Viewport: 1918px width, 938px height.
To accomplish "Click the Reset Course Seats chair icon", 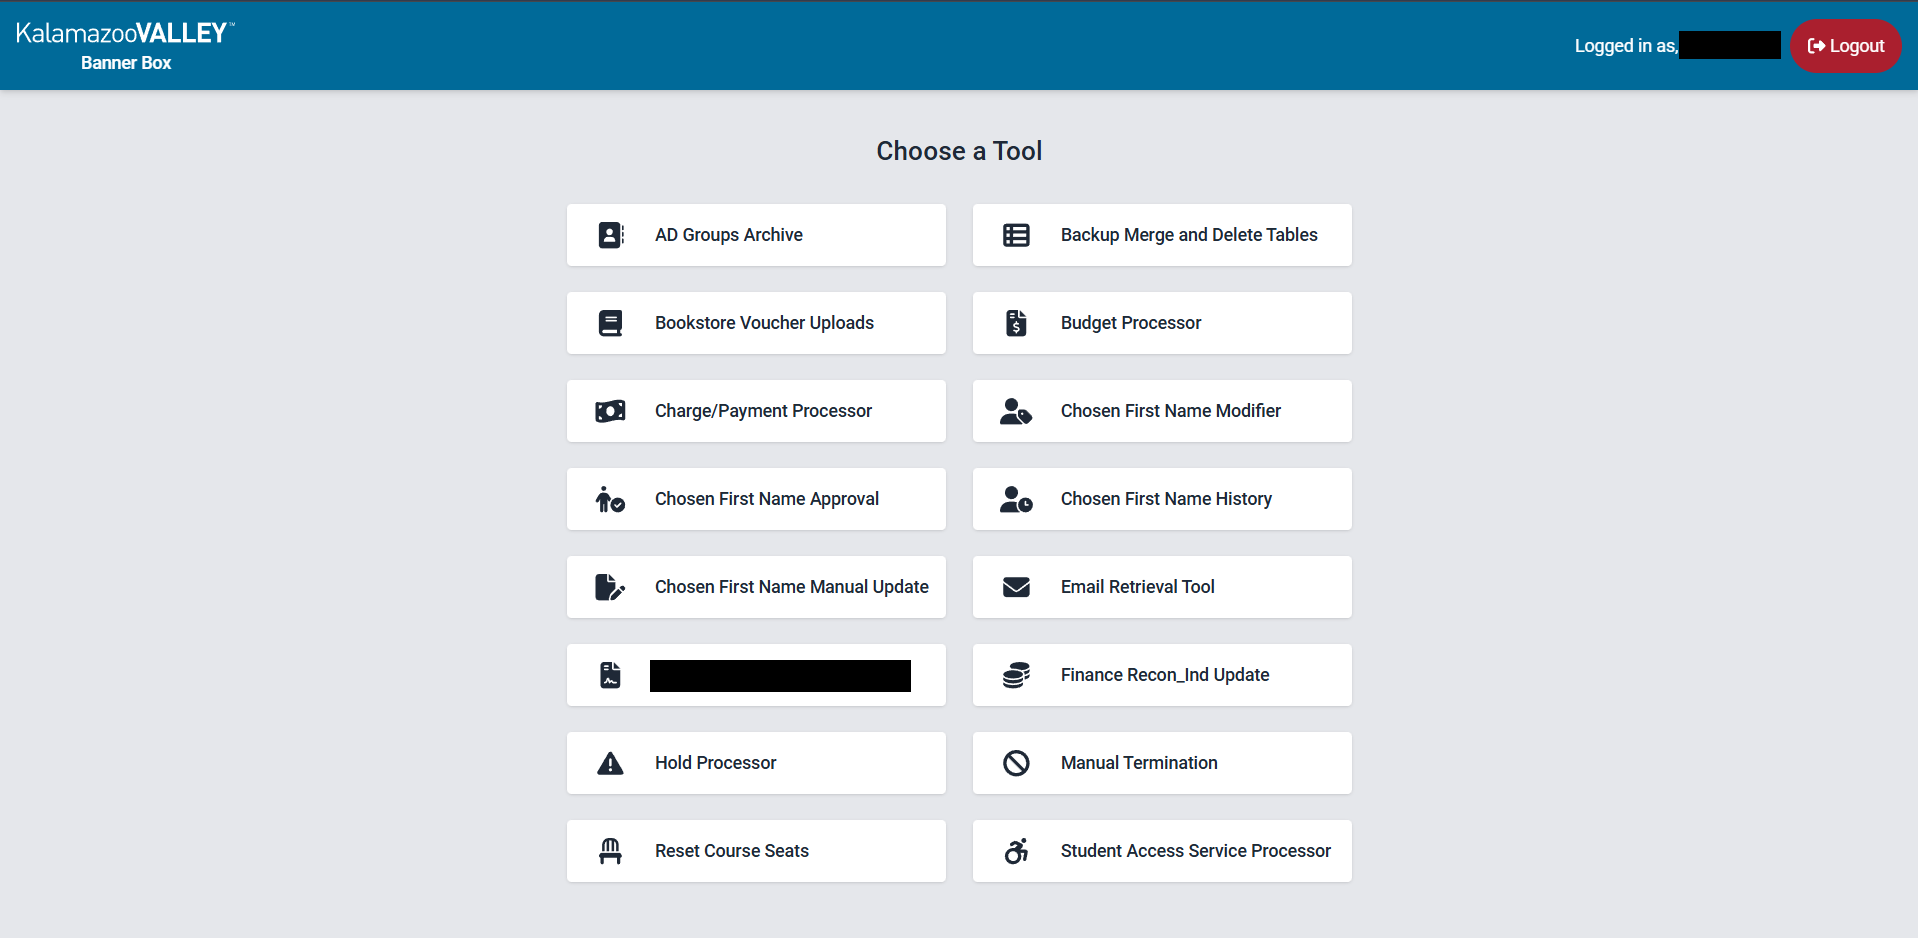I will pos(610,851).
